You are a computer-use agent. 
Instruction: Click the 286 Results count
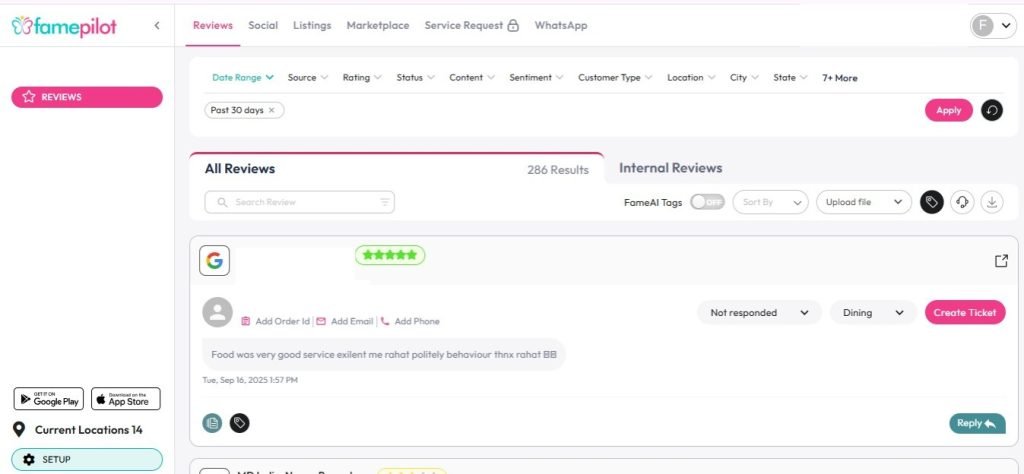(x=558, y=170)
